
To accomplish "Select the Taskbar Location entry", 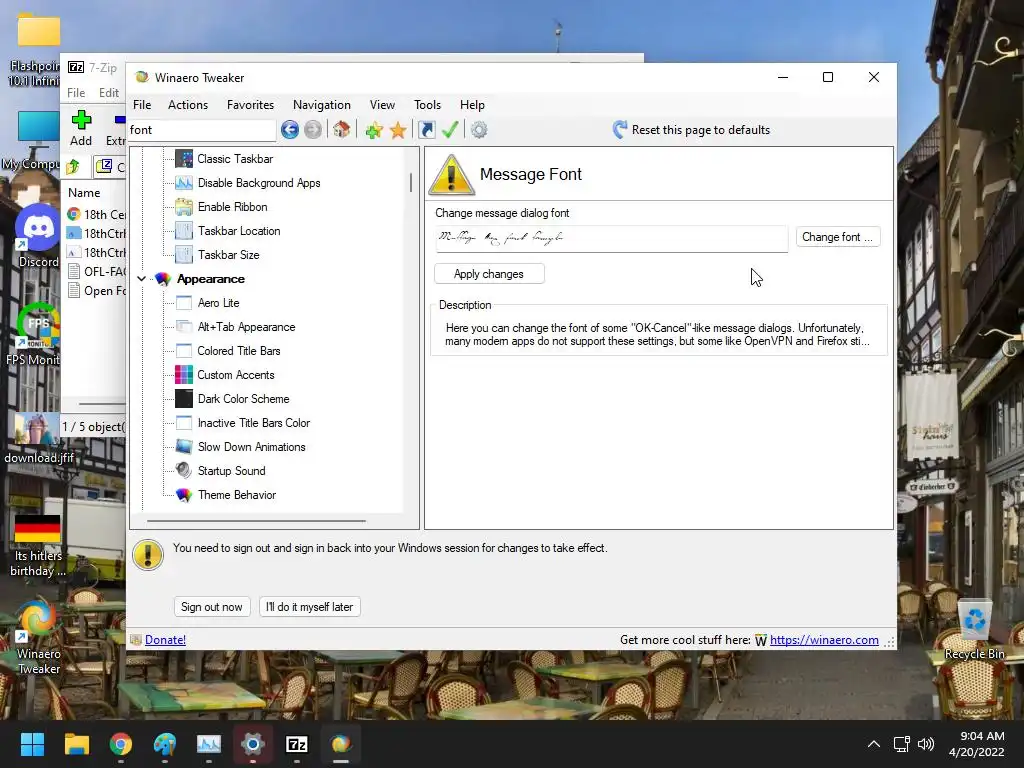I will (x=239, y=231).
